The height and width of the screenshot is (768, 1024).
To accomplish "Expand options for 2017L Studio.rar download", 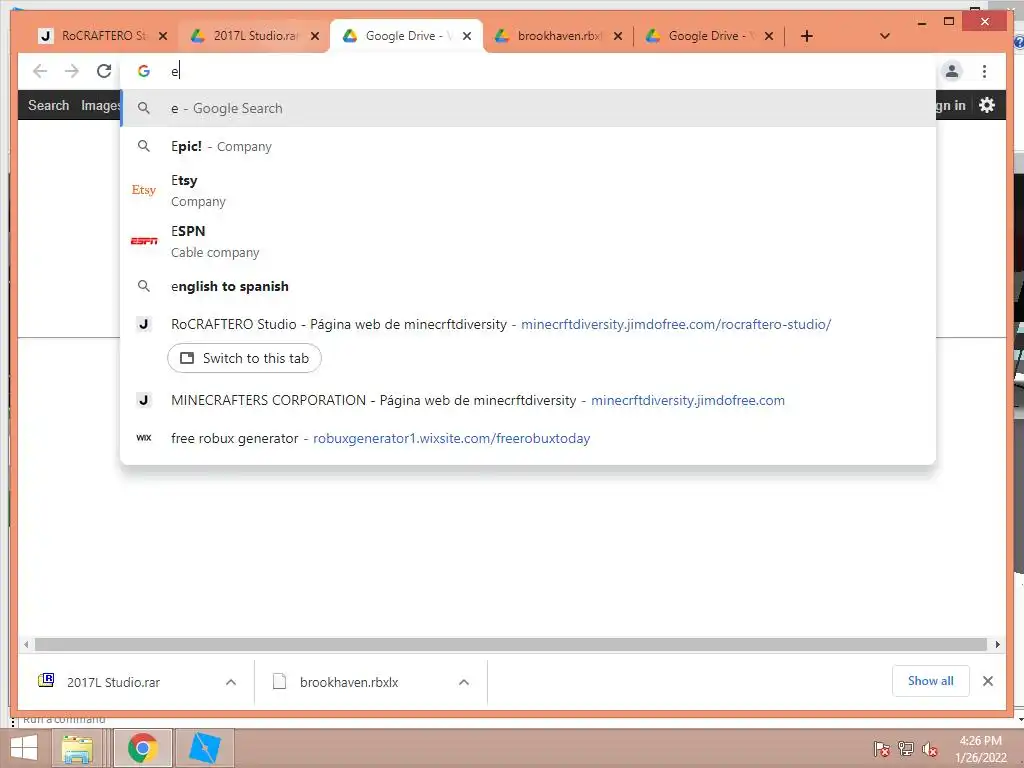I will coord(231,682).
